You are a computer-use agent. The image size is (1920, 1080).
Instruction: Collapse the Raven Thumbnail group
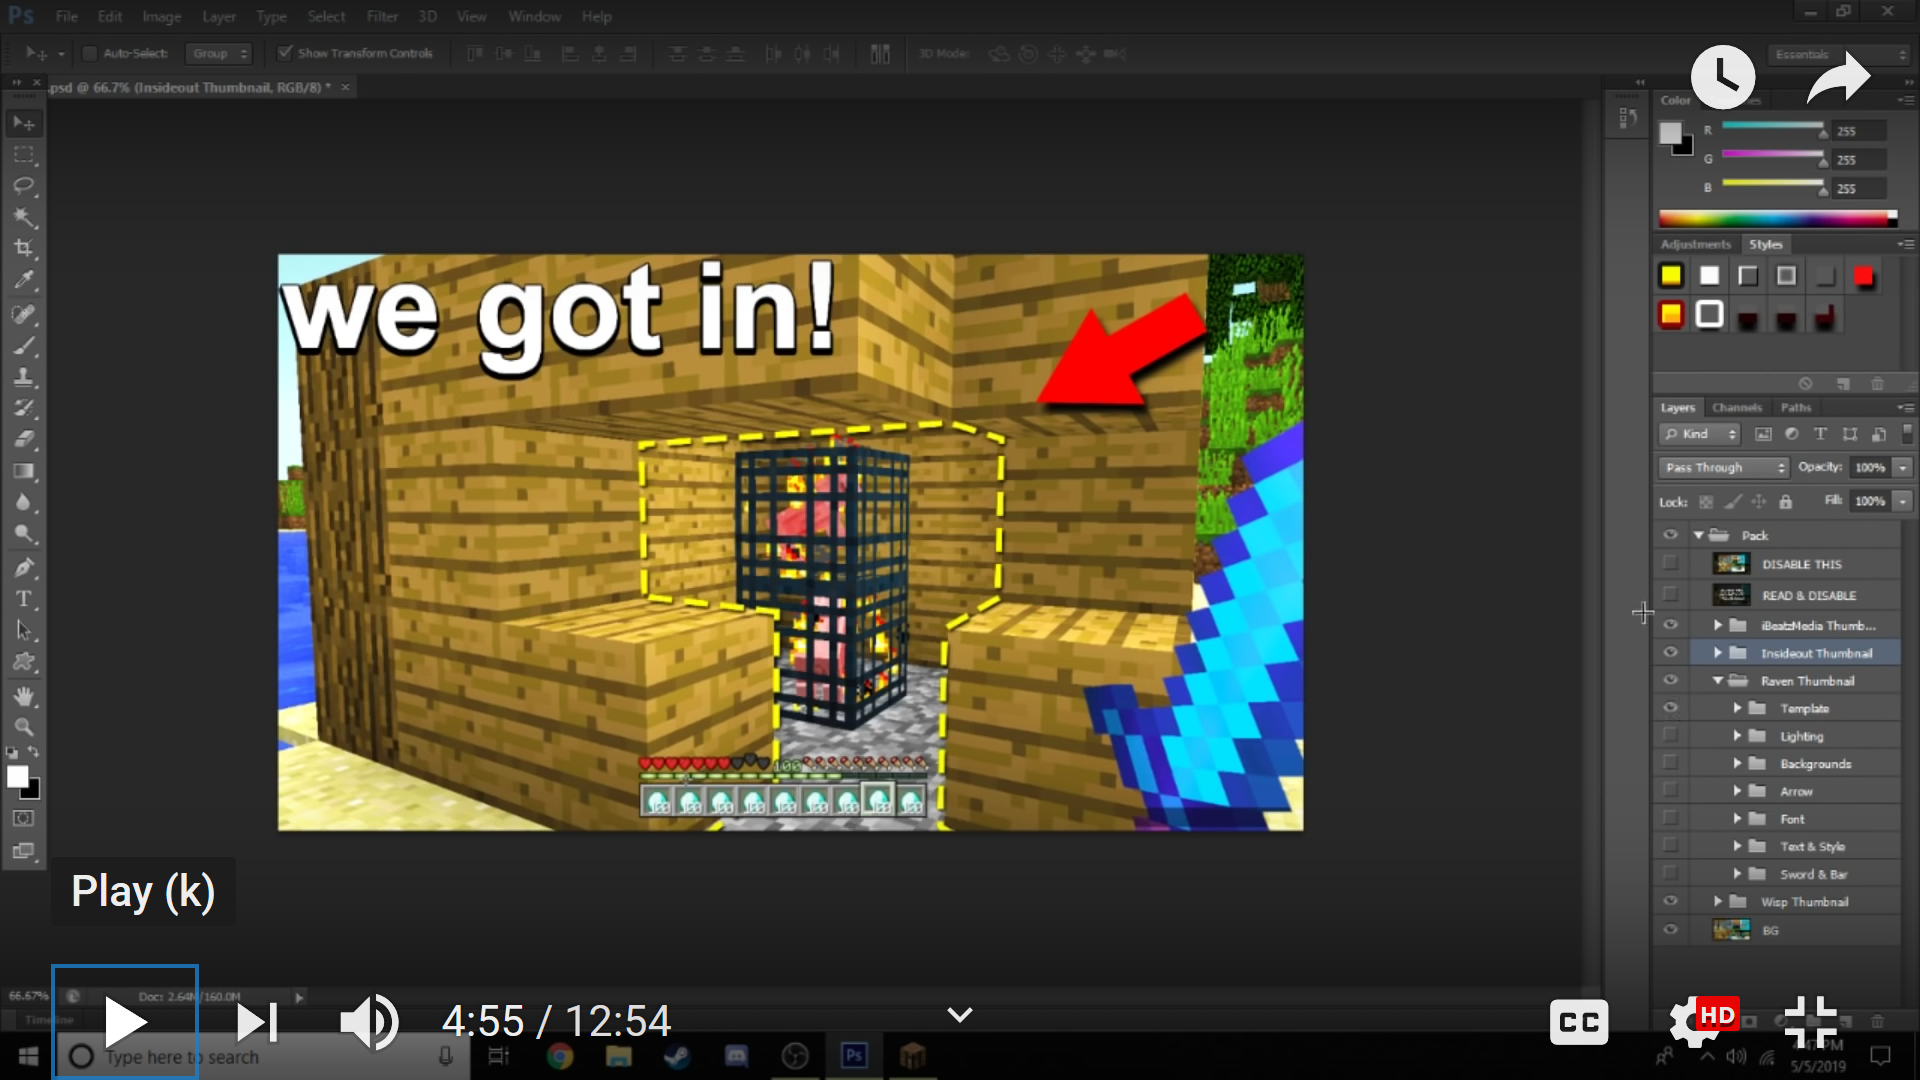point(1718,681)
